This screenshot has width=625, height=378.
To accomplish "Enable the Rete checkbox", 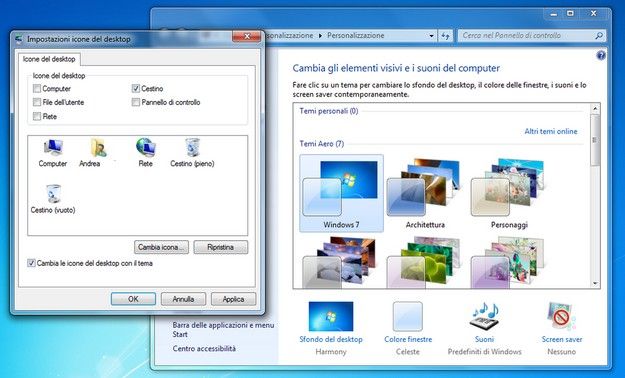I will coord(37,116).
